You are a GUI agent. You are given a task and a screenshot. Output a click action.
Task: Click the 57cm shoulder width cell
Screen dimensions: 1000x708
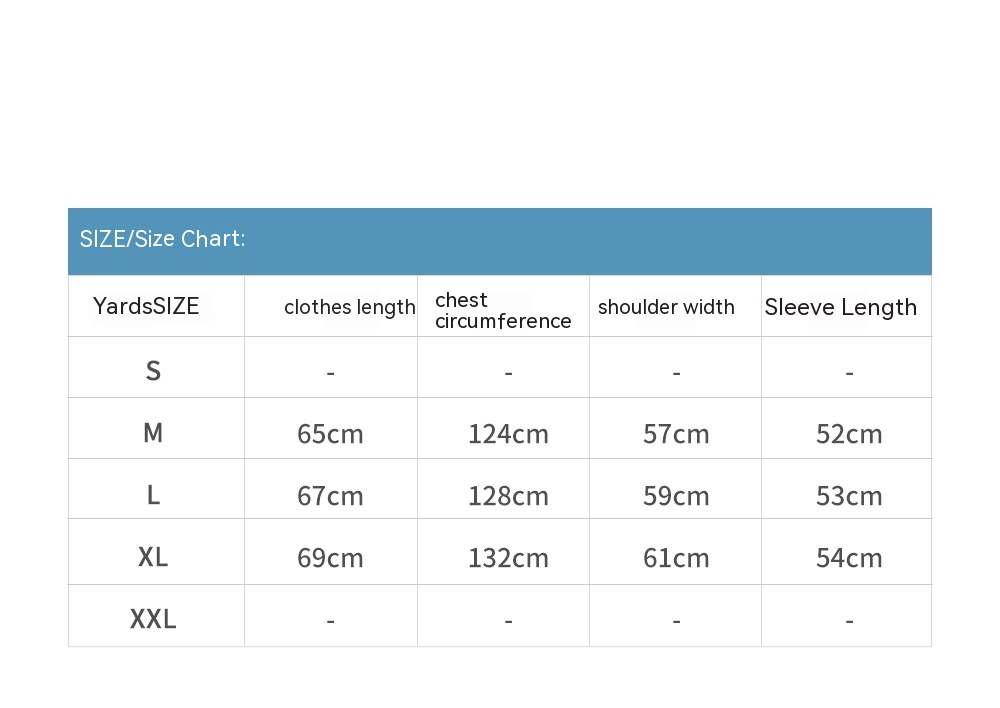click(x=676, y=434)
